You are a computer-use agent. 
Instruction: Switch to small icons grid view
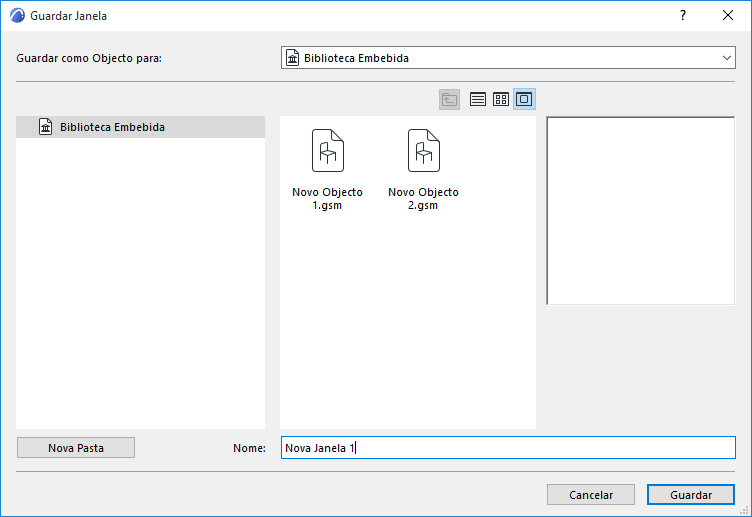tap(501, 99)
